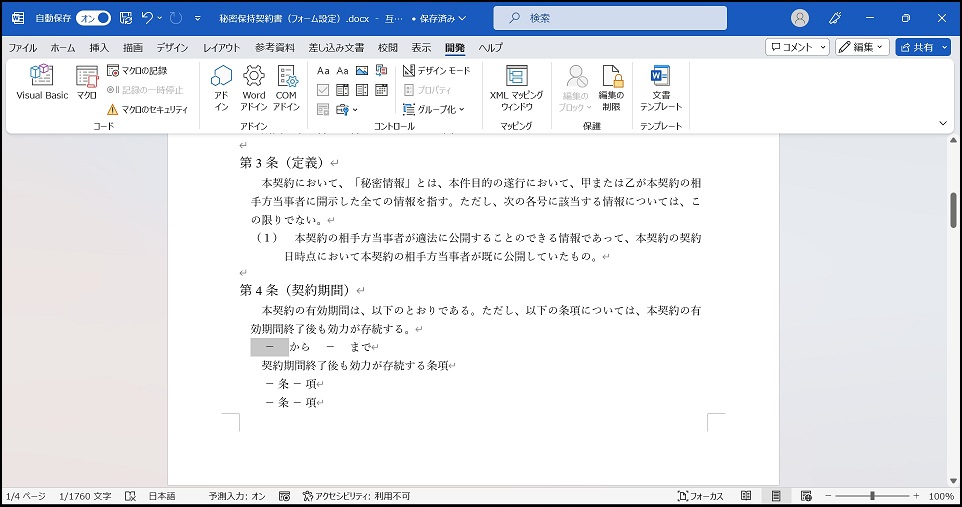The height and width of the screenshot is (507, 962).
Task: Toggle Focus (フォーカス) mode
Action: 701,496
